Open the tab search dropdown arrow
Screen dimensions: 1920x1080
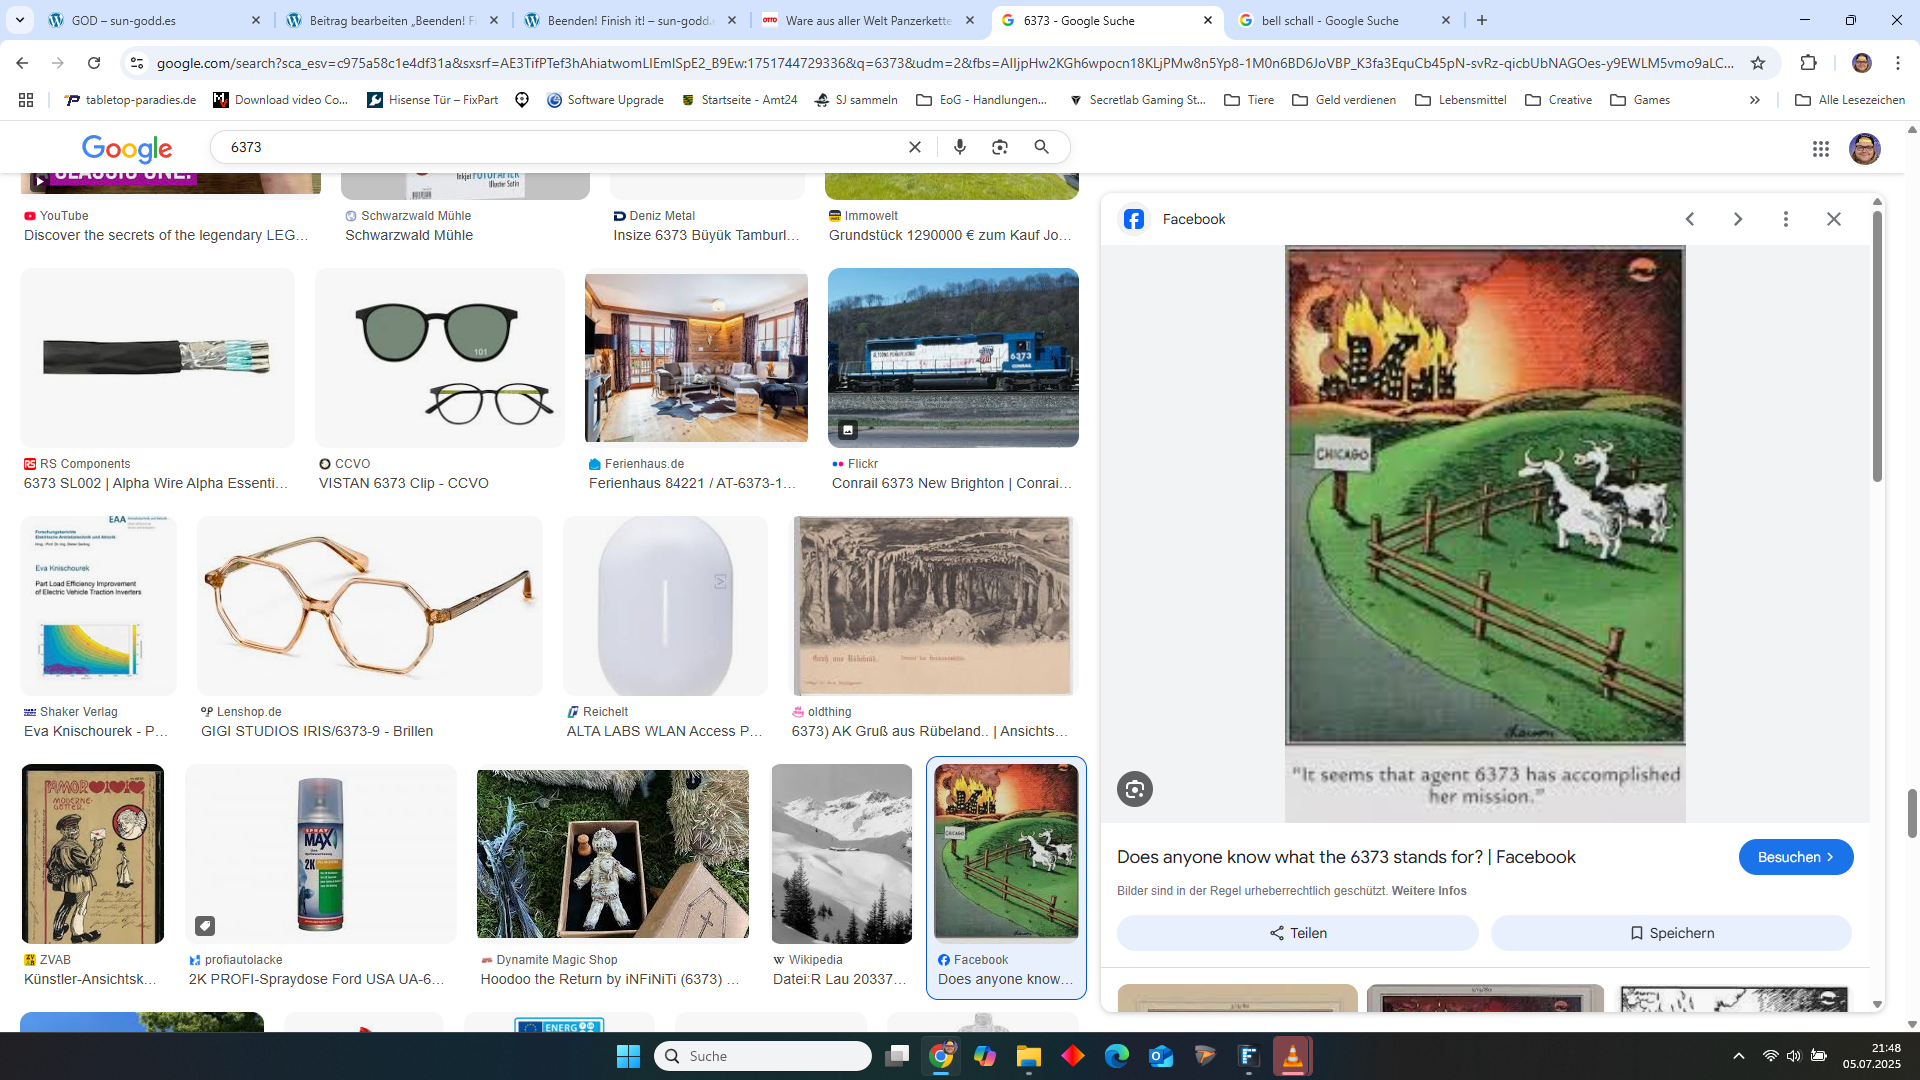pos(20,20)
